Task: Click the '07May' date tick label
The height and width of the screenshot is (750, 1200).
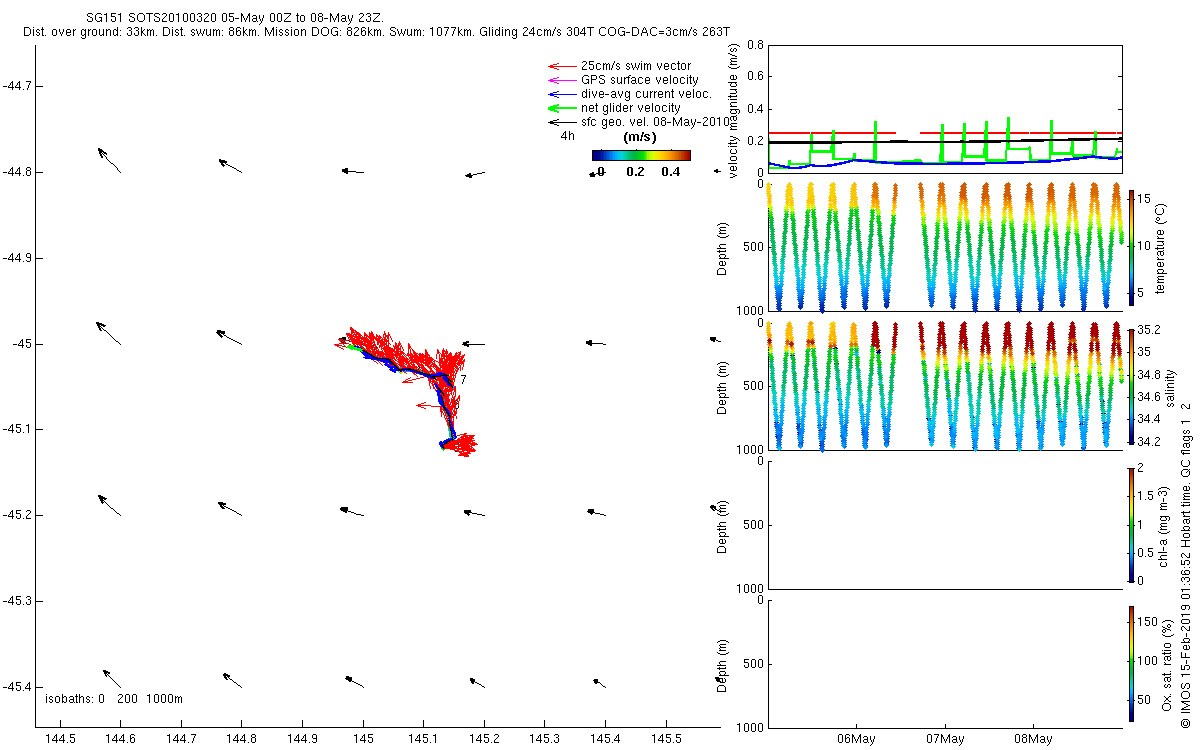Action: (945, 739)
